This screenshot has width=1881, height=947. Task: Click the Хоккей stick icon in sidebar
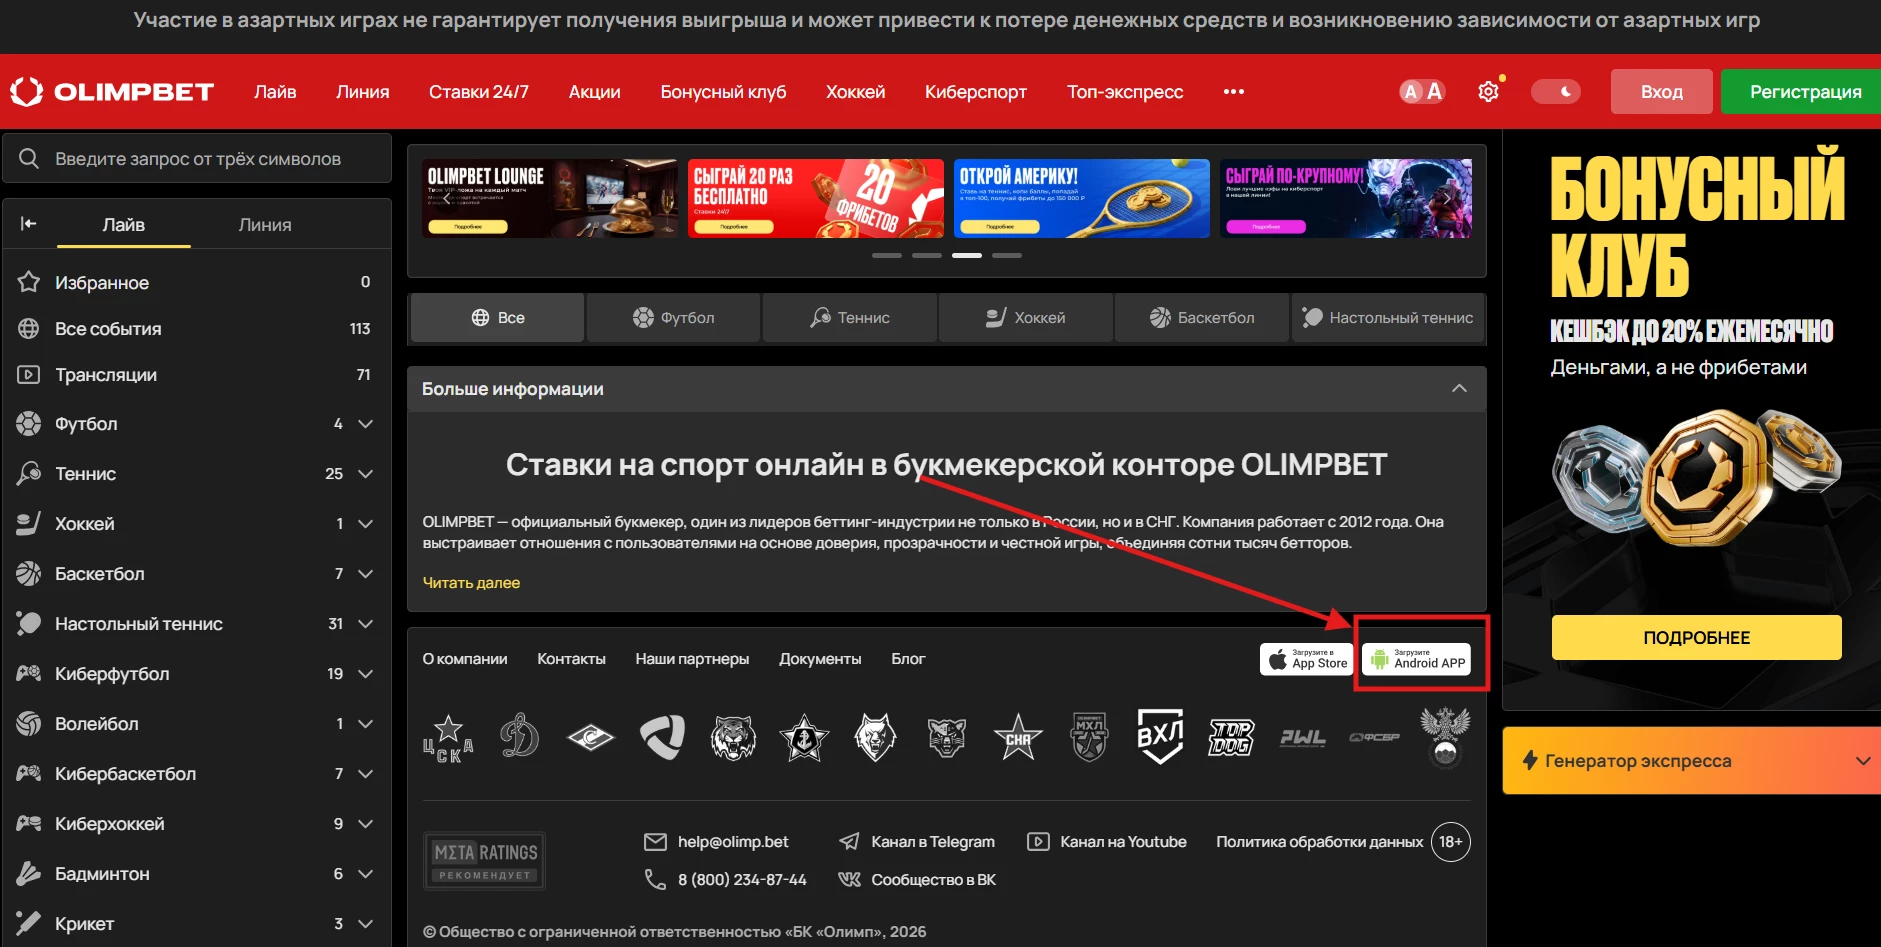(29, 524)
